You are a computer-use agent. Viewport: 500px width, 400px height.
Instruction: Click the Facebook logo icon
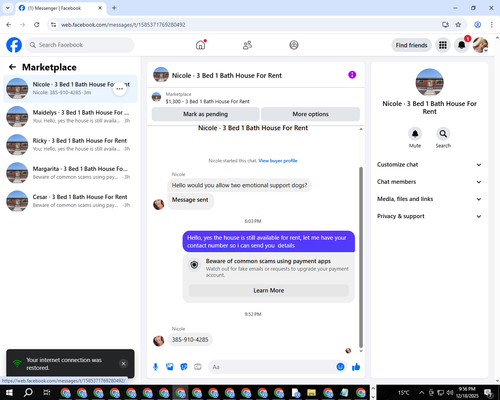[14, 45]
